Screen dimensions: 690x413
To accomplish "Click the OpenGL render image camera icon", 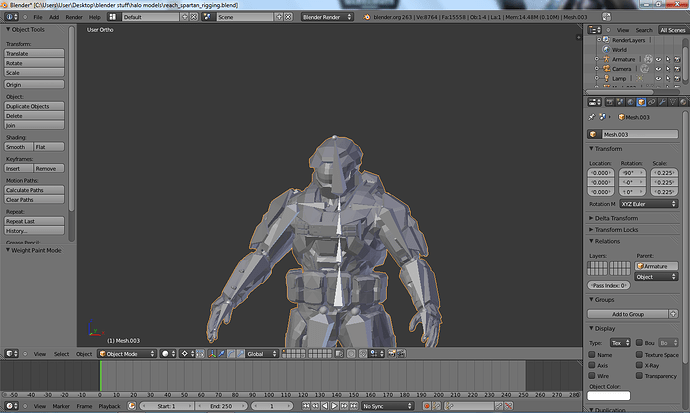I will (392, 354).
